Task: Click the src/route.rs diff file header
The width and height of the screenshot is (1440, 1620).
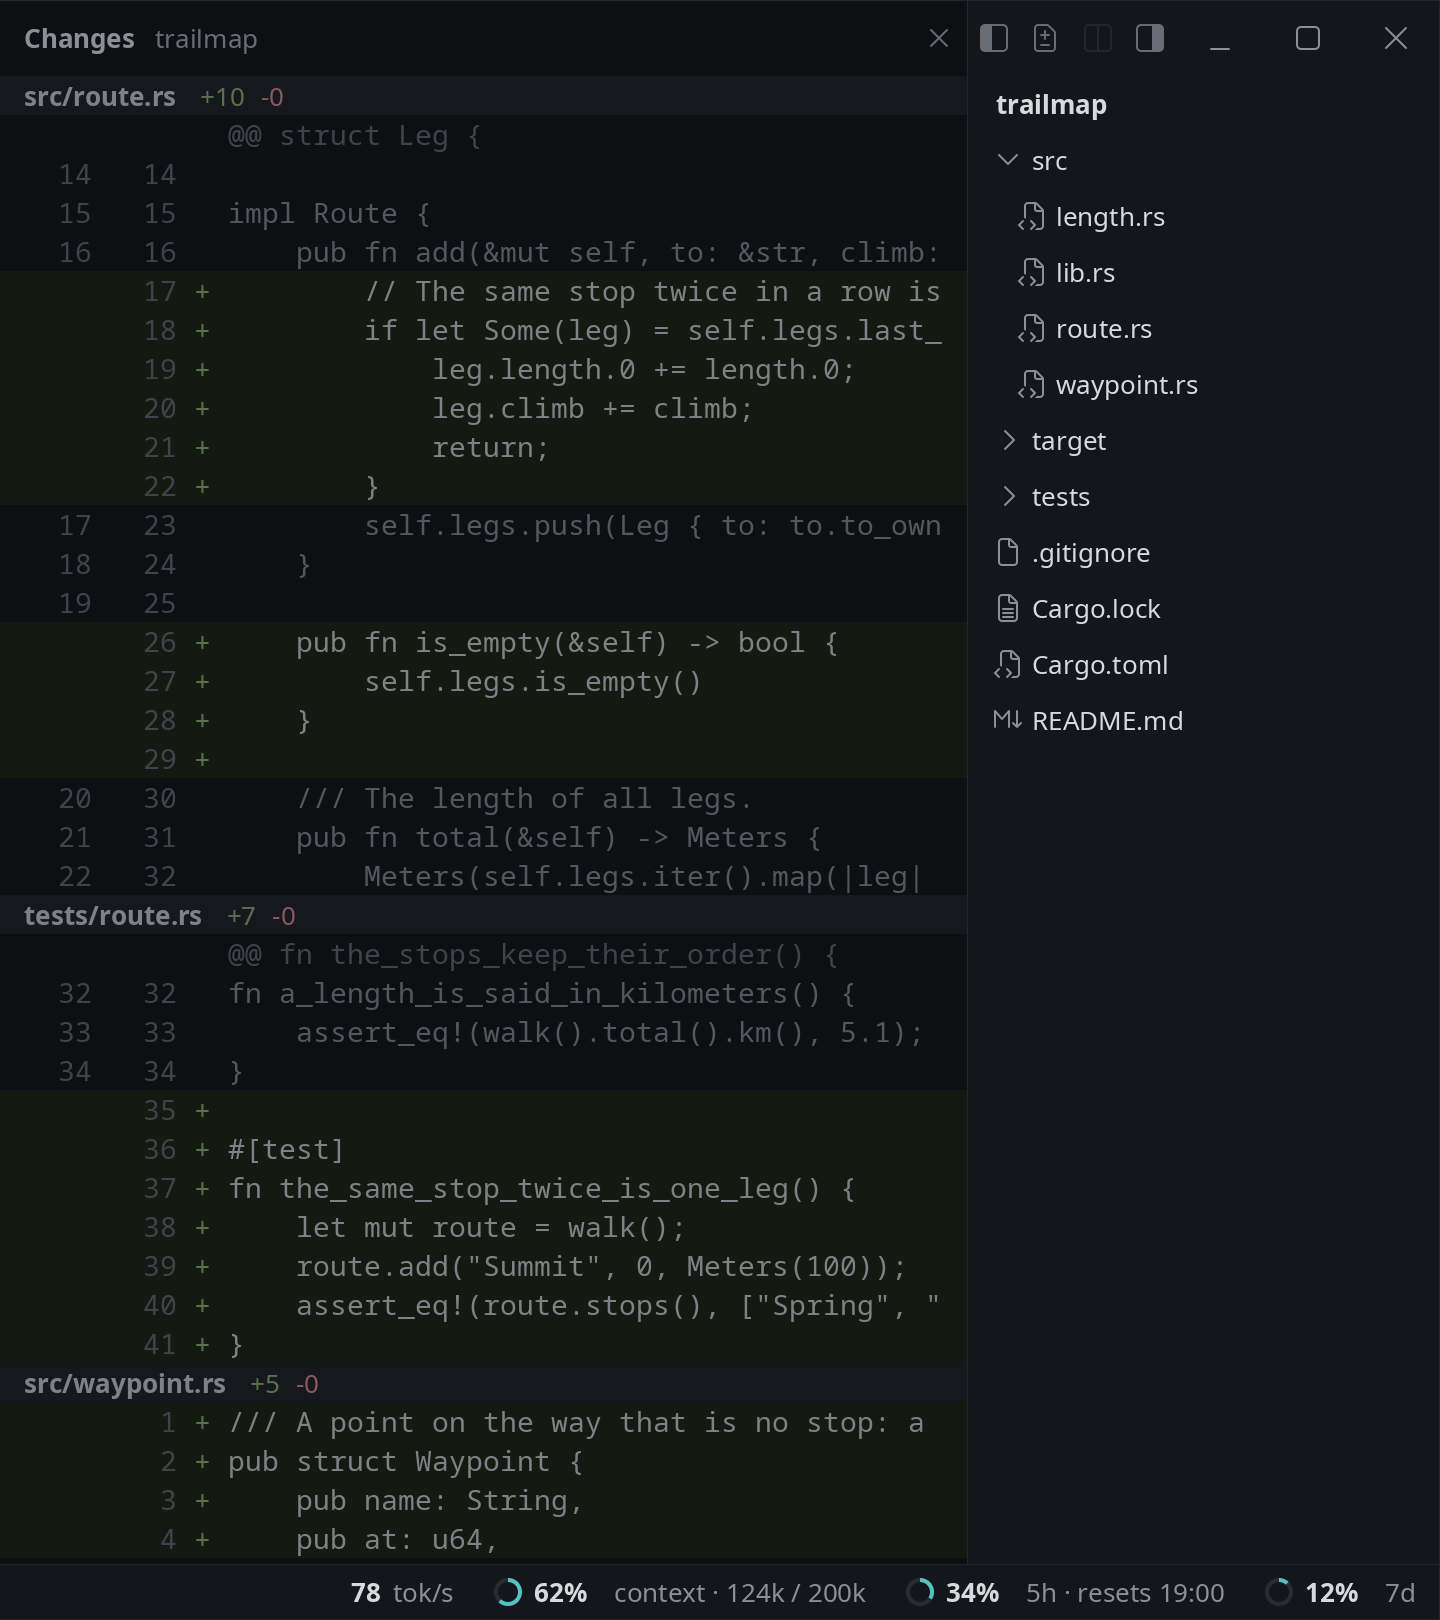Action: 483,96
